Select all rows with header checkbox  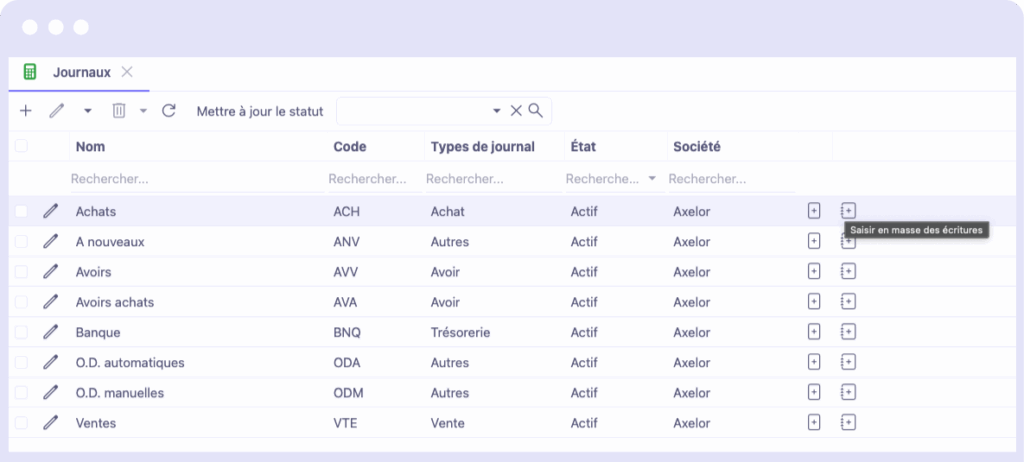(22, 146)
